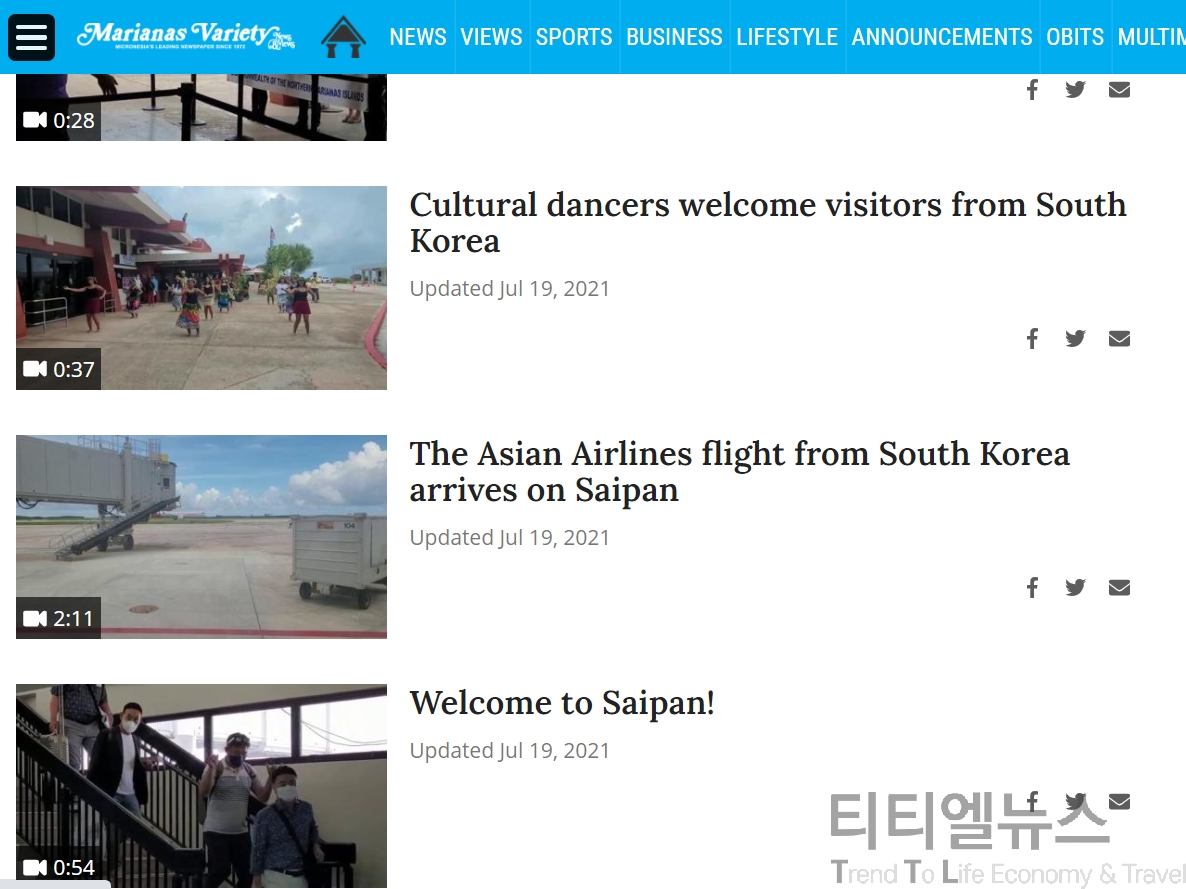Share Cultural dancers video on Facebook
1186x889 pixels.
pos(1032,338)
